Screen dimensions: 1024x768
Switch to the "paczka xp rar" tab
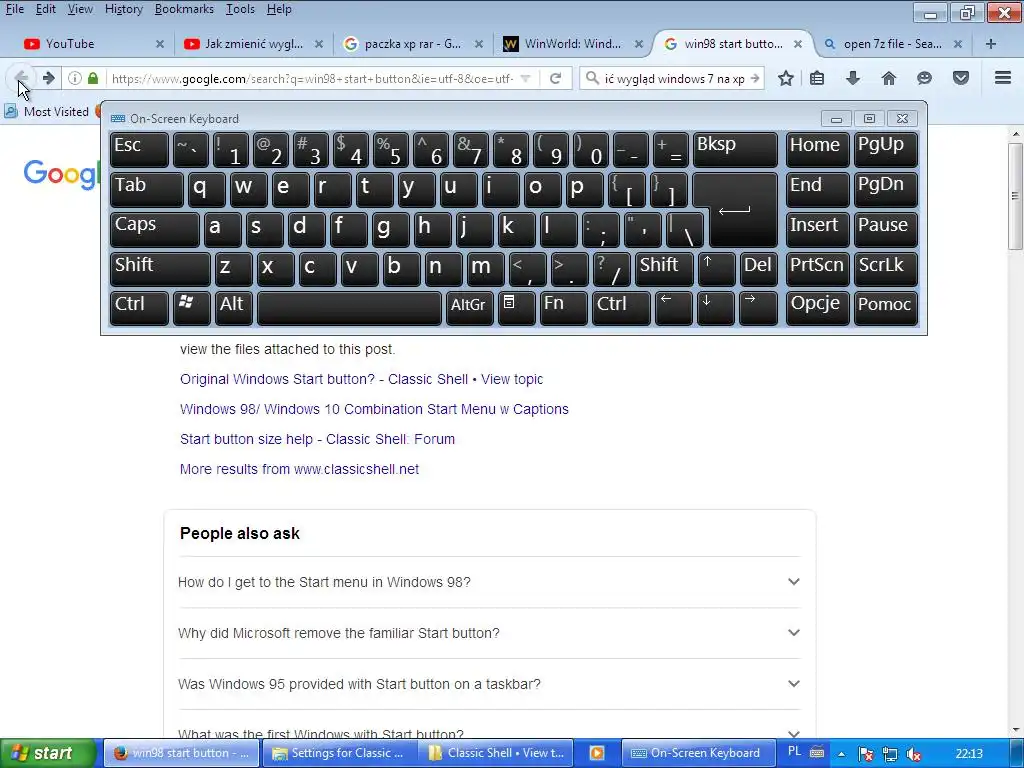413,44
